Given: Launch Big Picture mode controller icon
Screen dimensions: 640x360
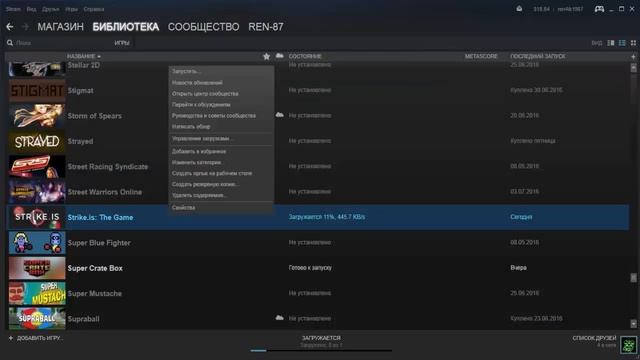Looking at the screenshot, I should tap(599, 9).
